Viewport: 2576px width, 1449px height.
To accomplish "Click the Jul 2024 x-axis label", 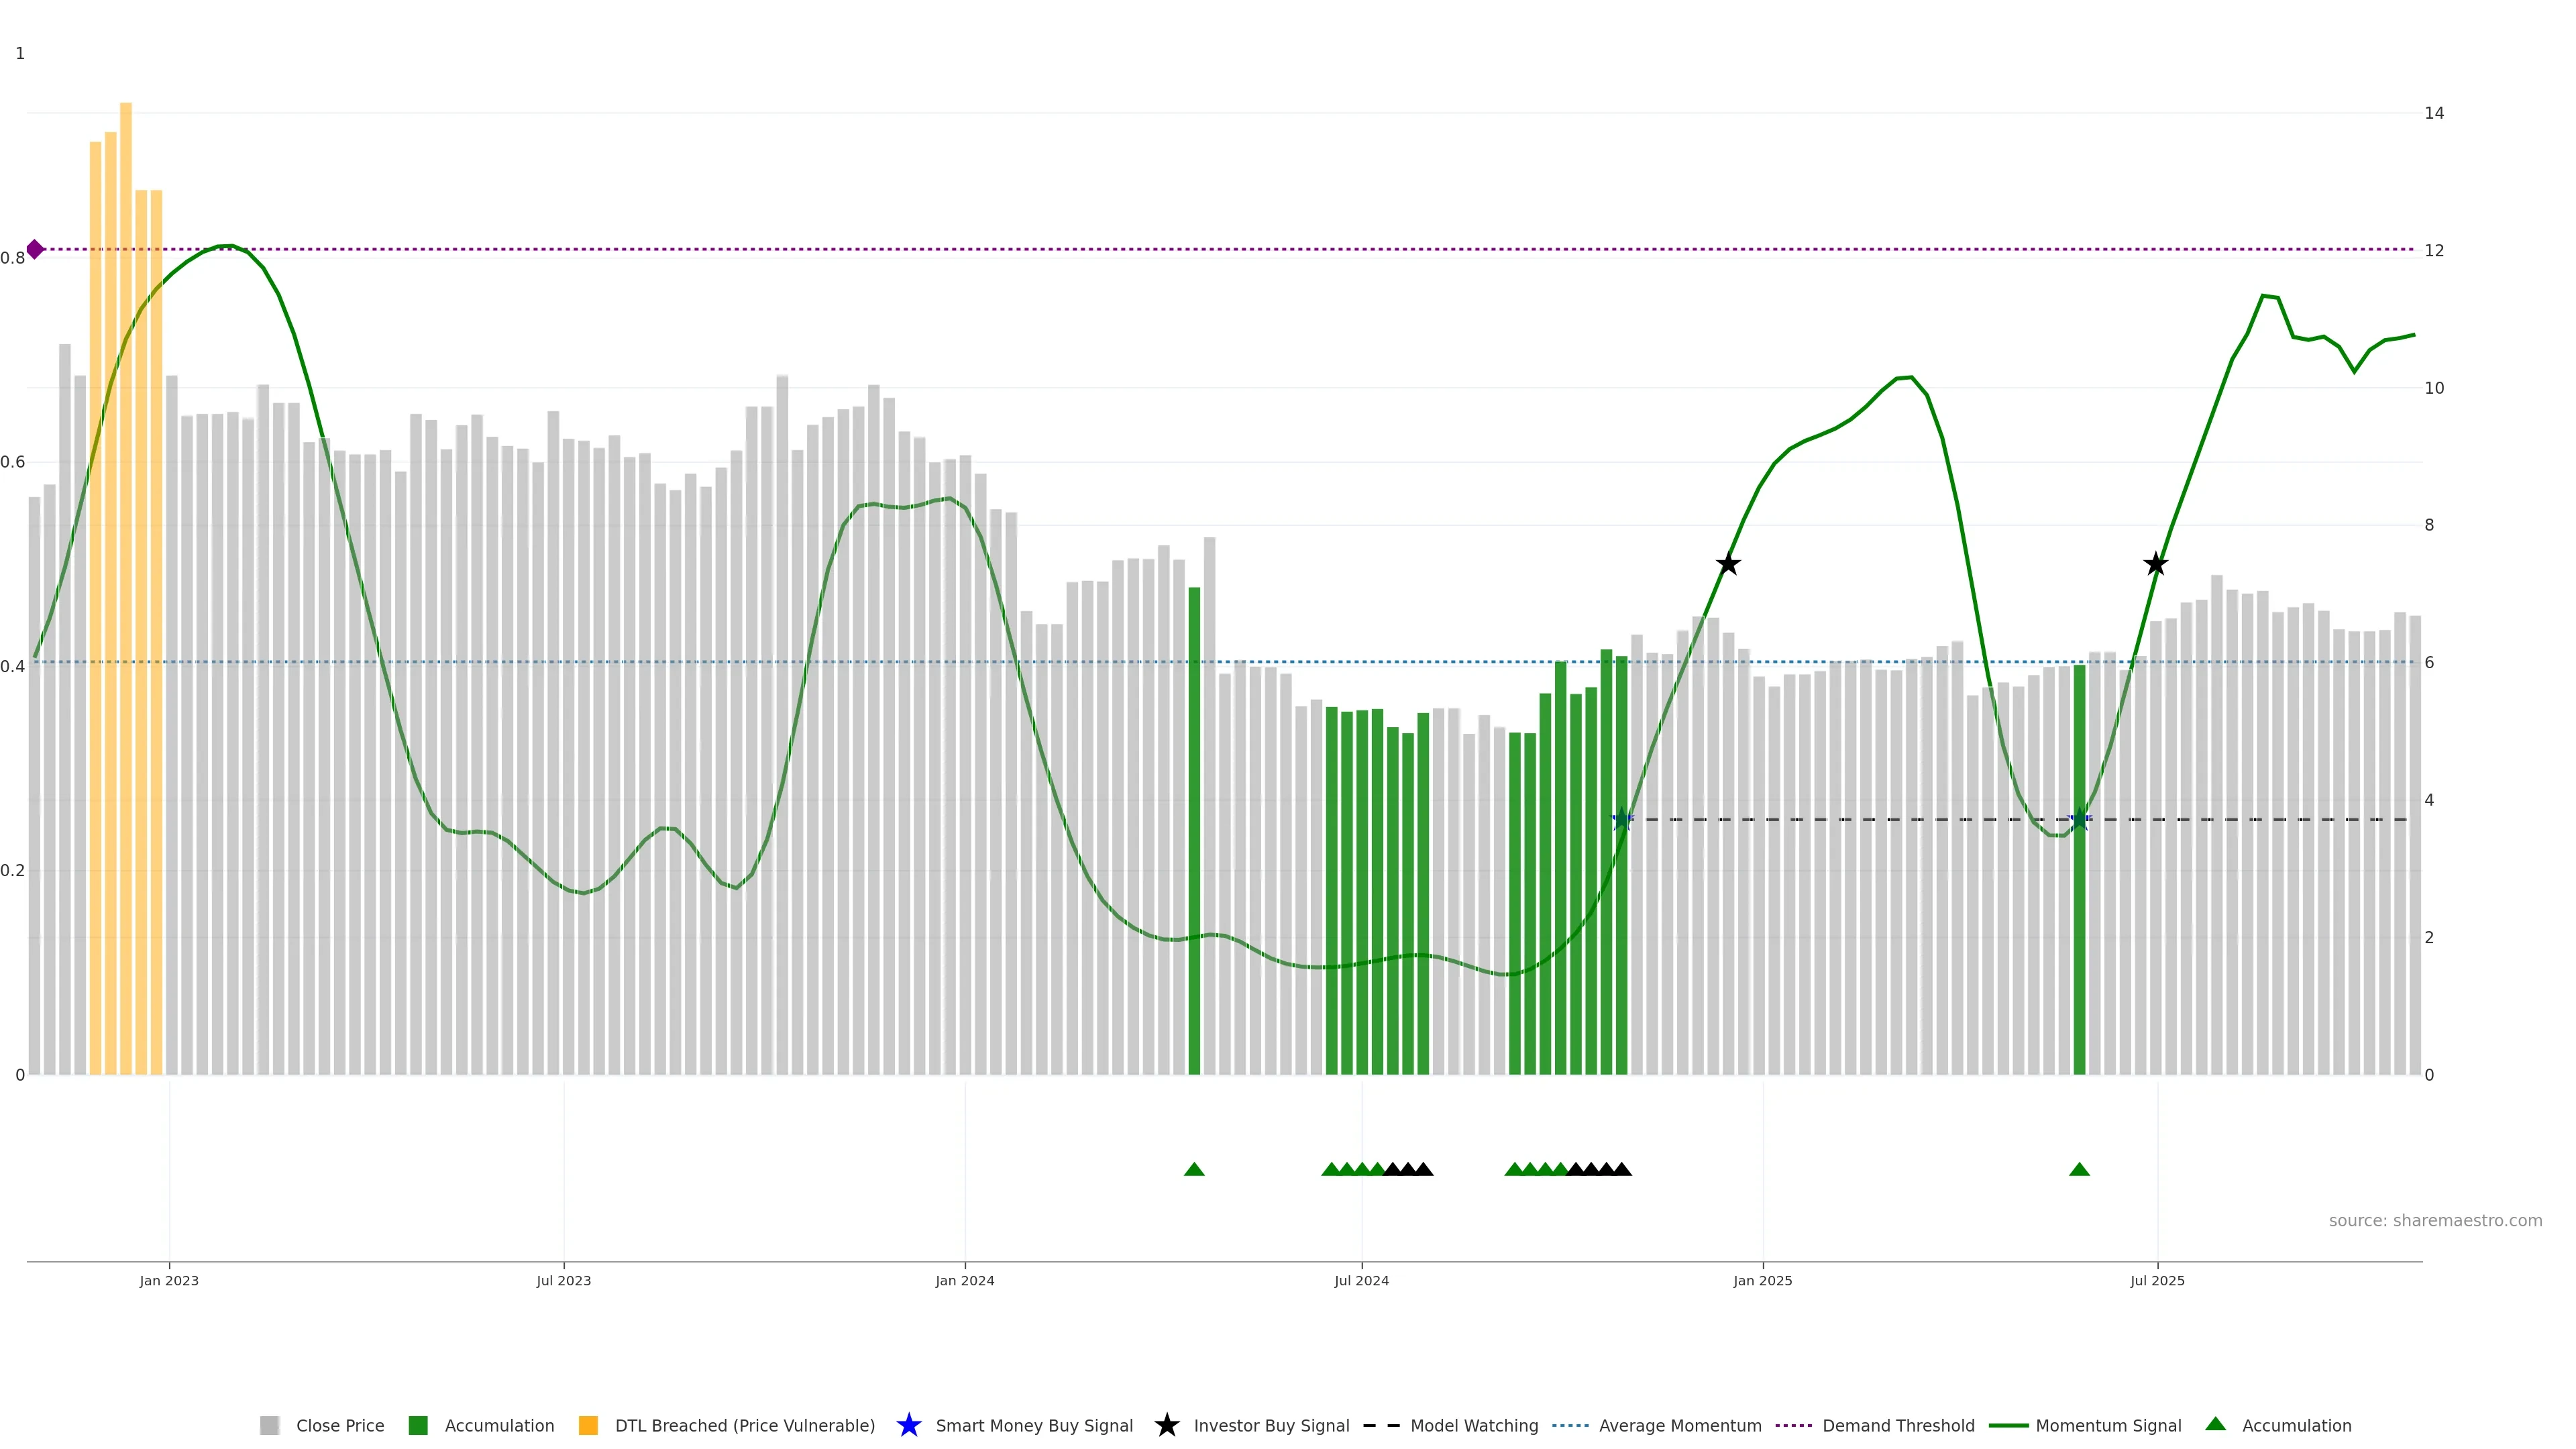I will tap(1361, 1280).
